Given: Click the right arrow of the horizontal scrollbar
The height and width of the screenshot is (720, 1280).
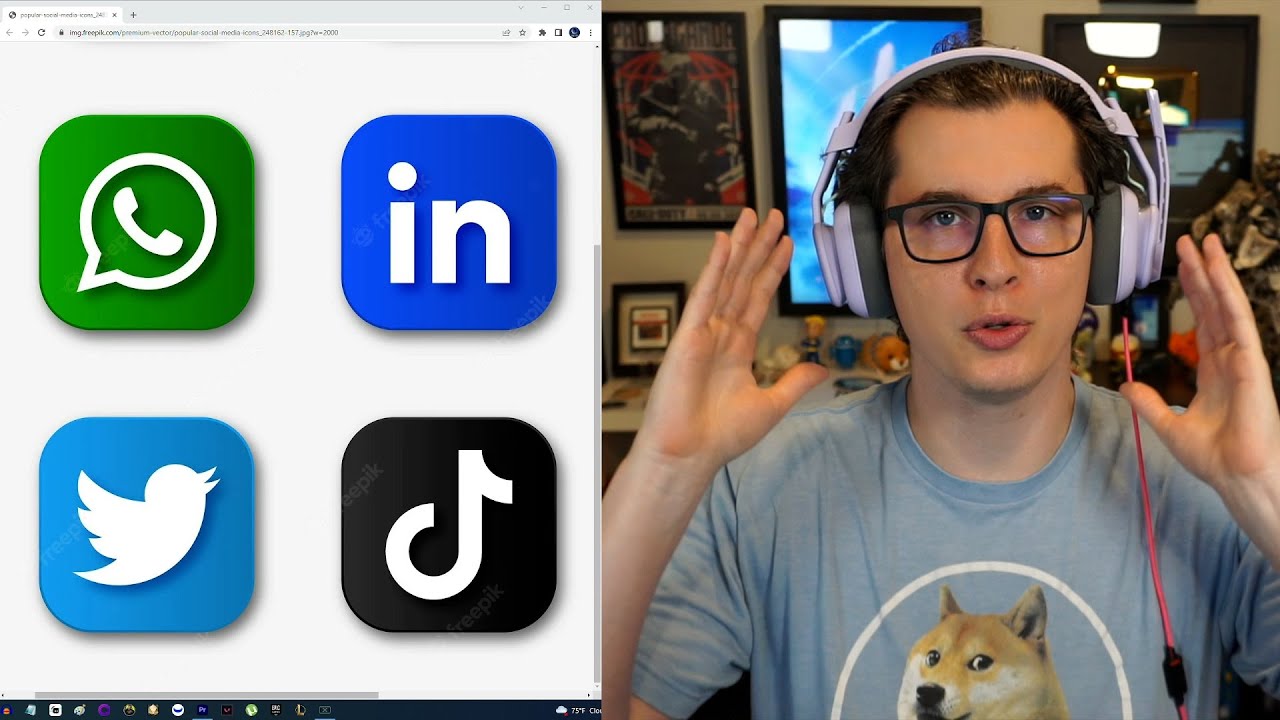Looking at the screenshot, I should tap(589, 695).
